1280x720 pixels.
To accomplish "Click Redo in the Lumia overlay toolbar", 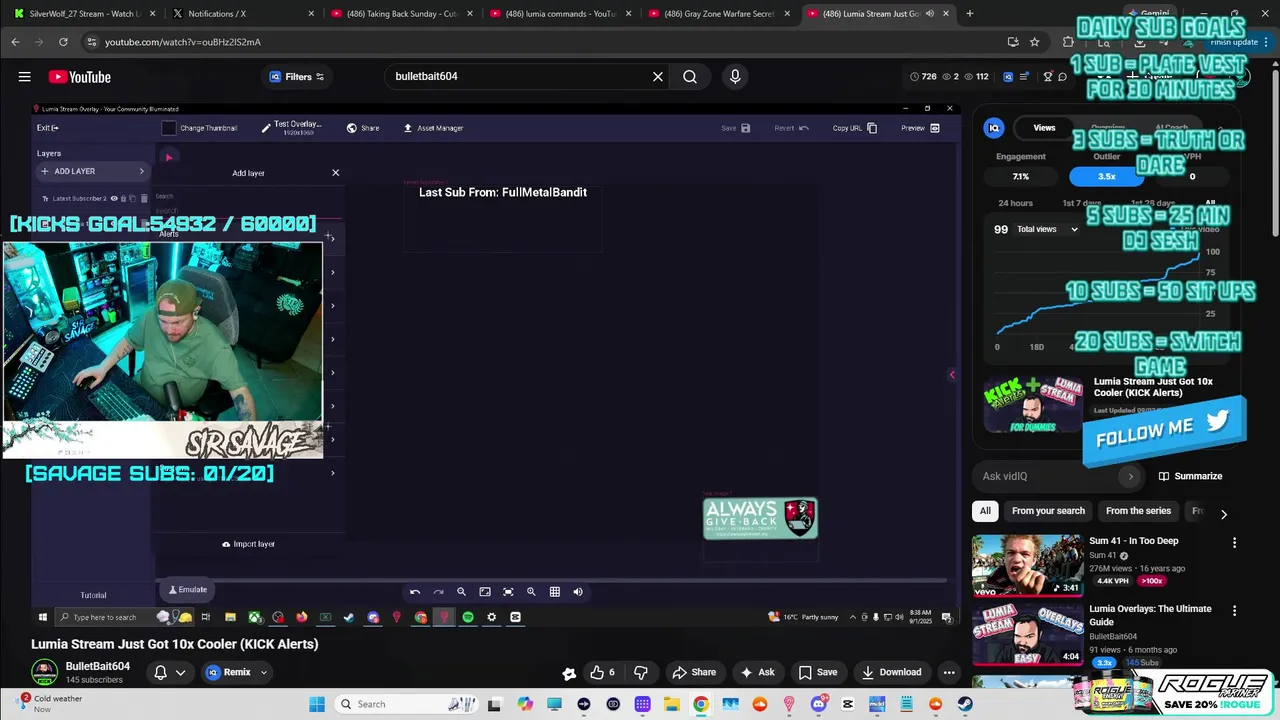I will 438,592.
